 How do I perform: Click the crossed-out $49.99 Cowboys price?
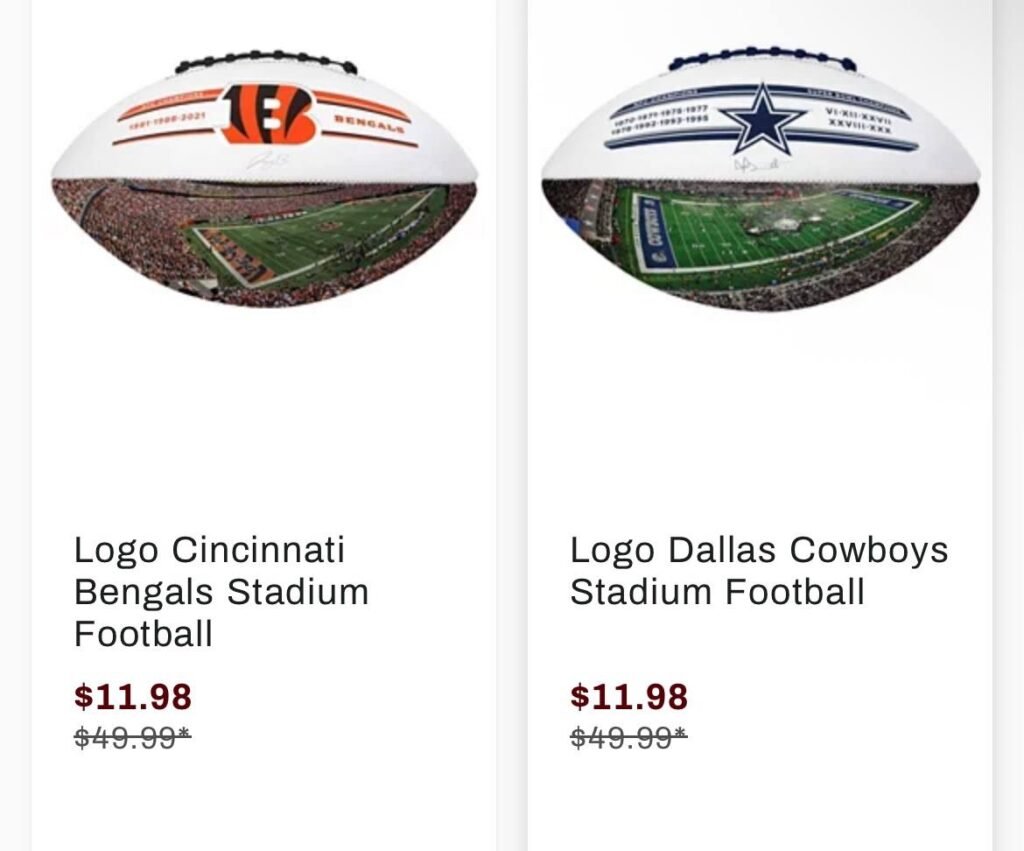pos(628,738)
